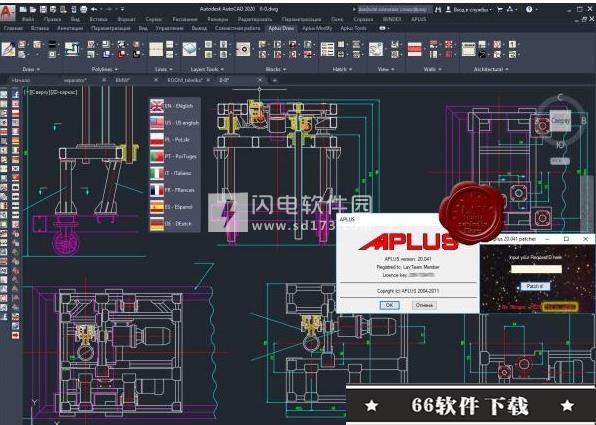The height and width of the screenshot is (425, 596).
Task: Click the large beige icon in Lines panel
Action: (x=156, y=49)
